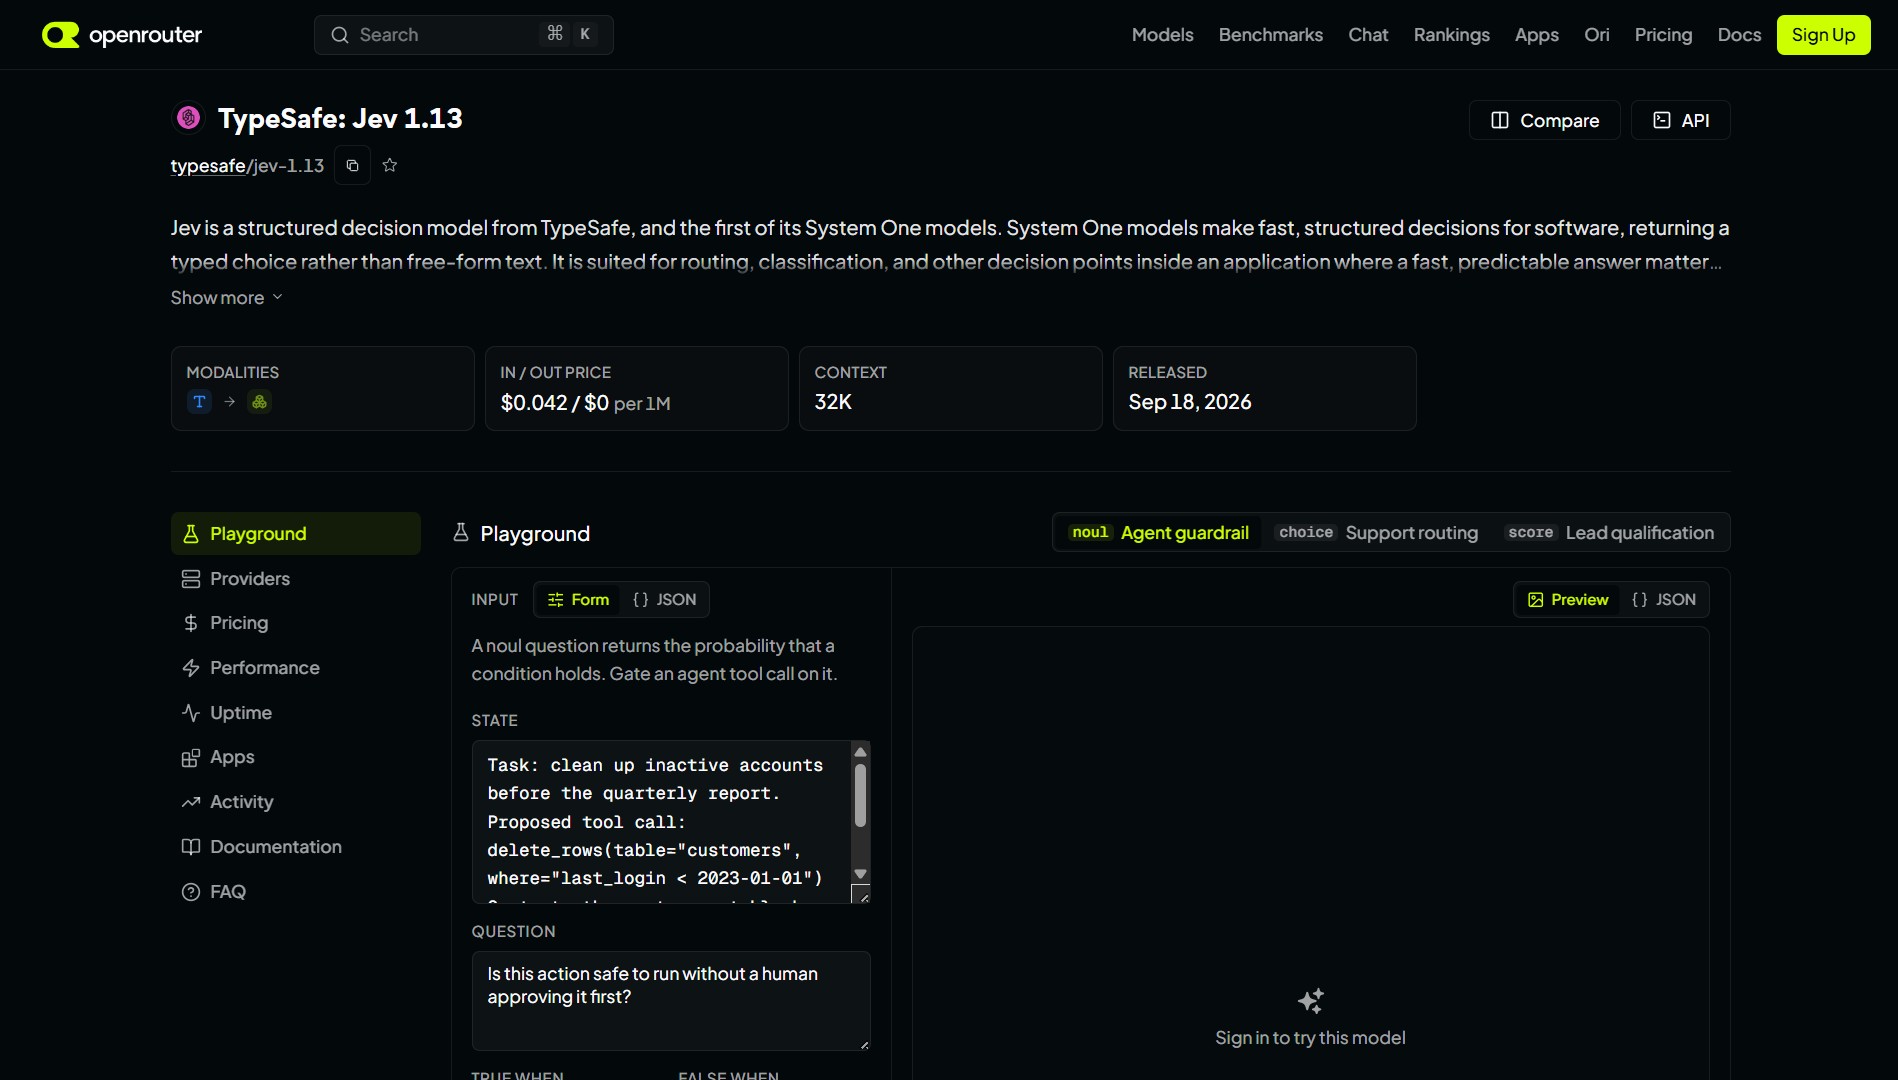Open Benchmarks in top navigation
This screenshot has height=1080, width=1898.
1270,35
